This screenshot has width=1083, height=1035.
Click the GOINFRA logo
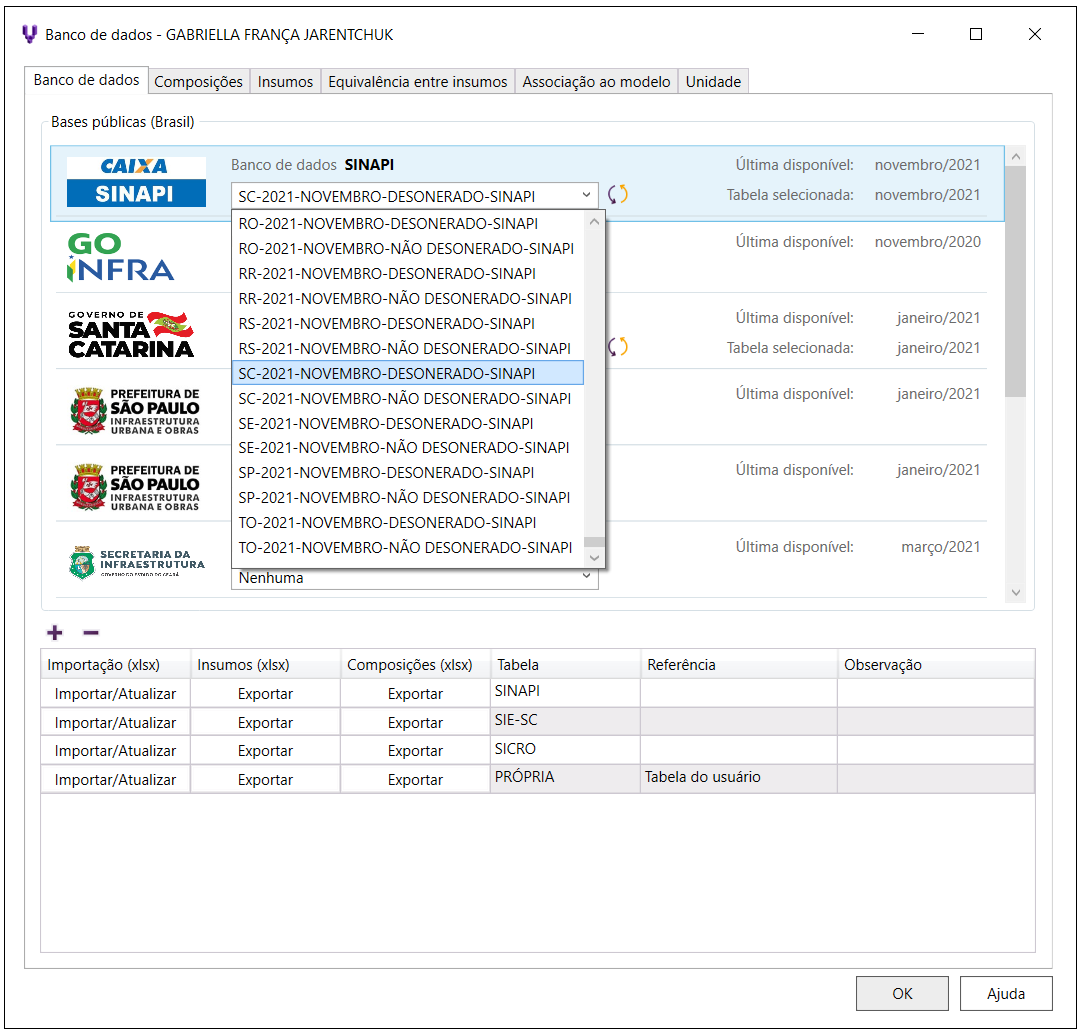[x=120, y=257]
